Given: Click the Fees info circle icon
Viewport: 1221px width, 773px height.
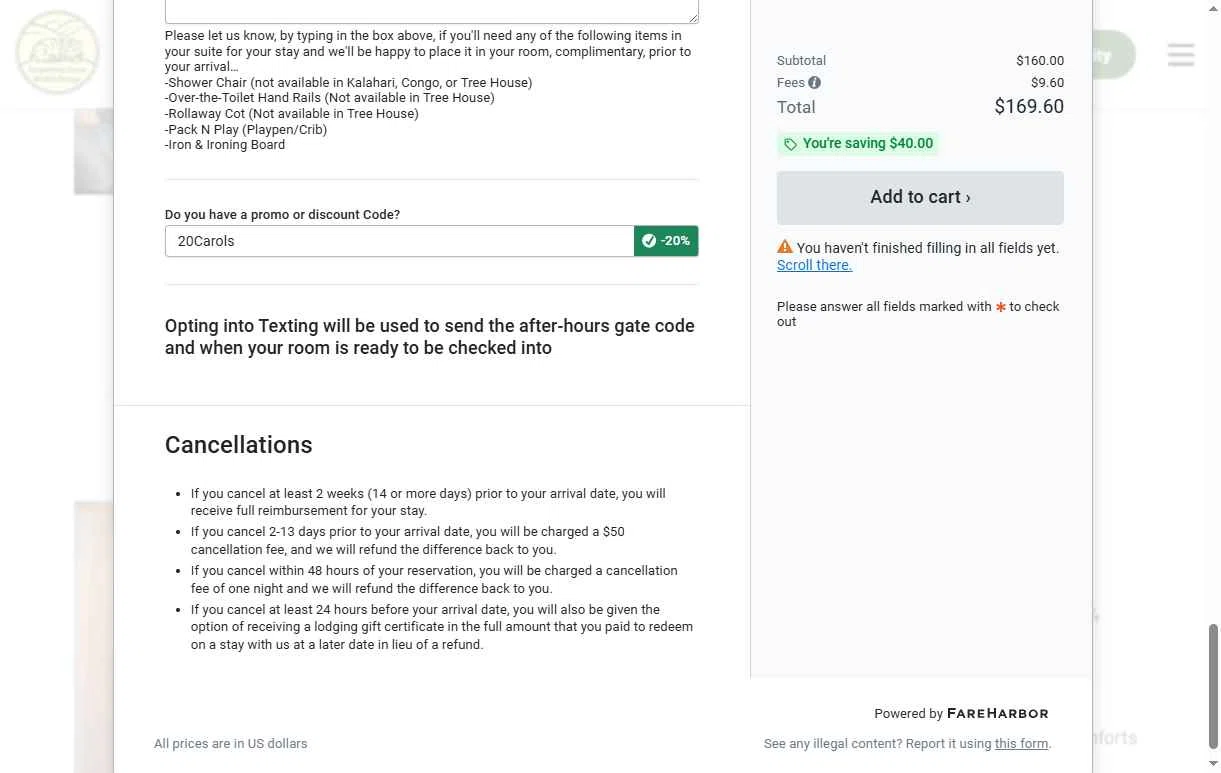Looking at the screenshot, I should pos(814,83).
